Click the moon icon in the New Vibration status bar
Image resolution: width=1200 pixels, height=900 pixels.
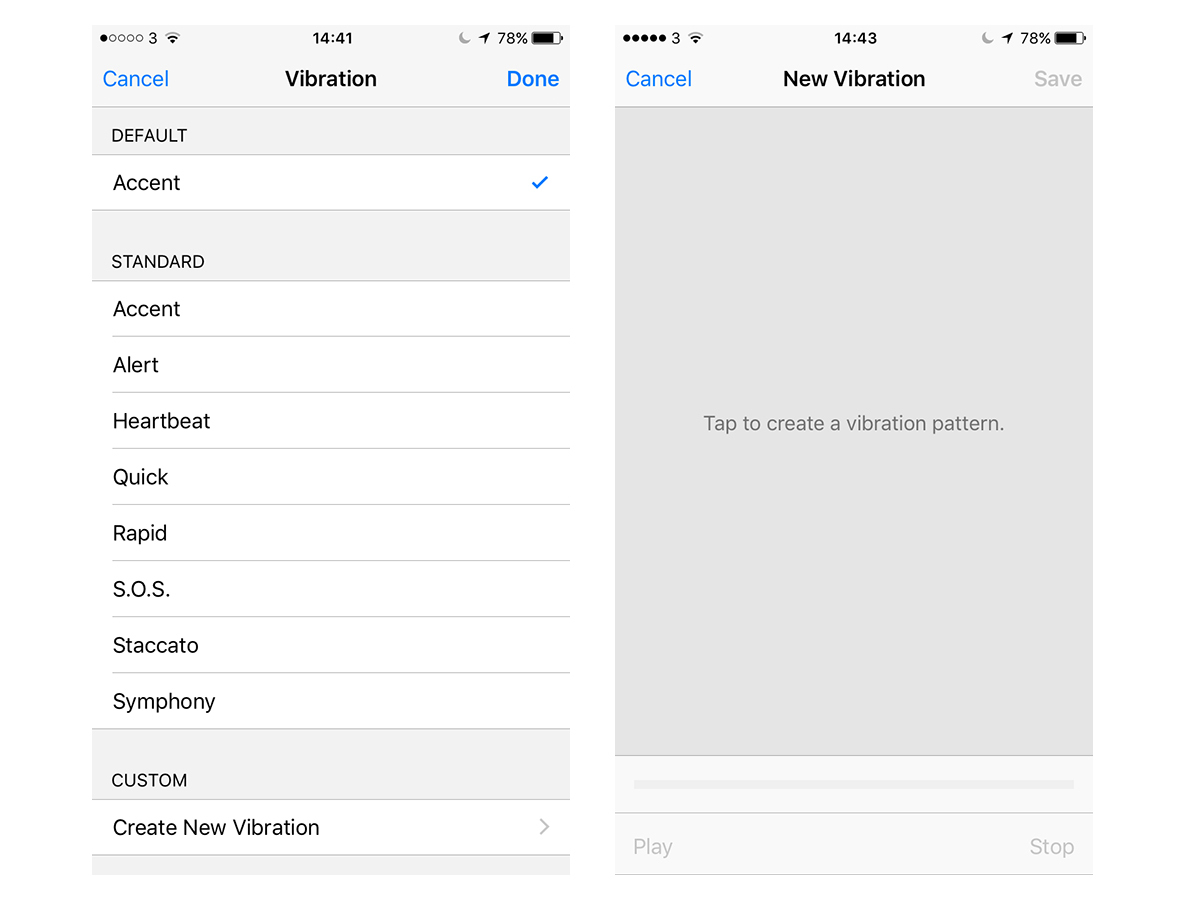tap(988, 38)
